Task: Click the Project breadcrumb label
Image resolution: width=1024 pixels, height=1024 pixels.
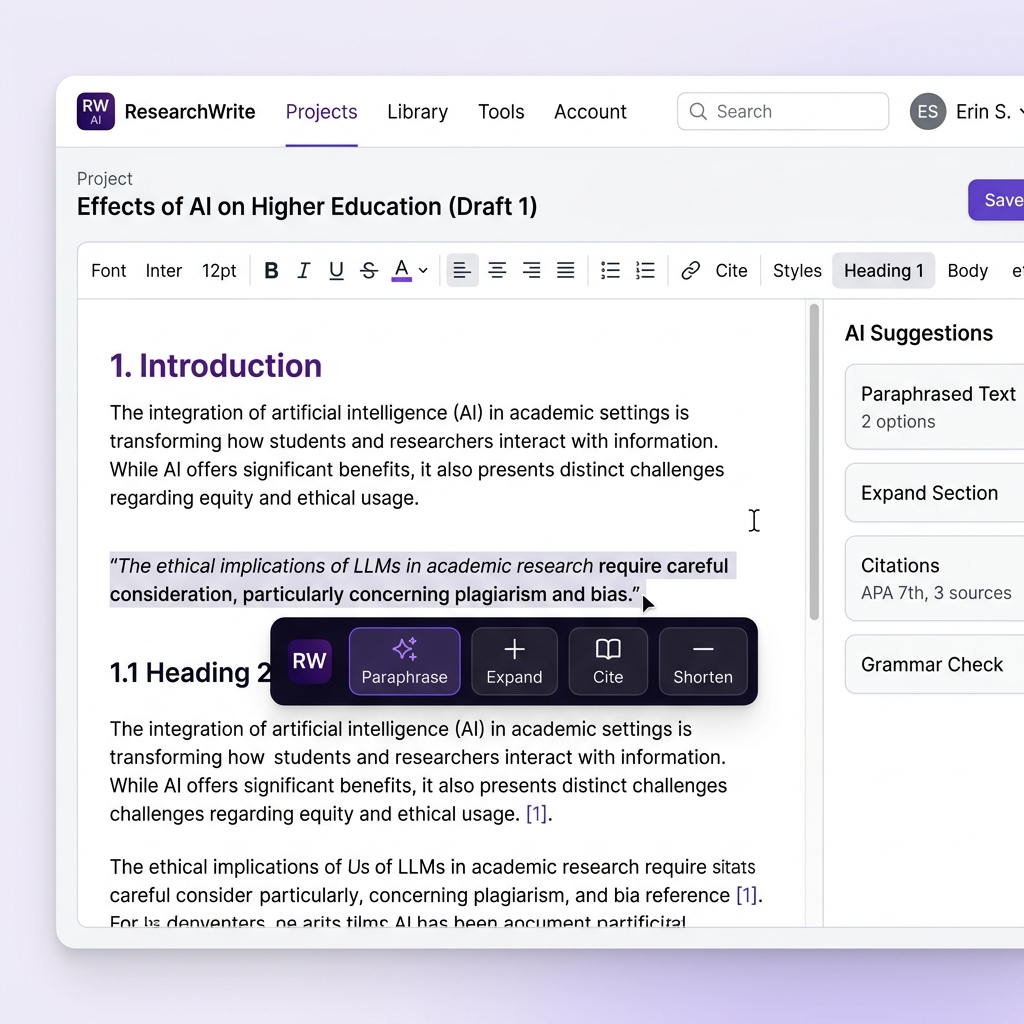Action: 104,178
